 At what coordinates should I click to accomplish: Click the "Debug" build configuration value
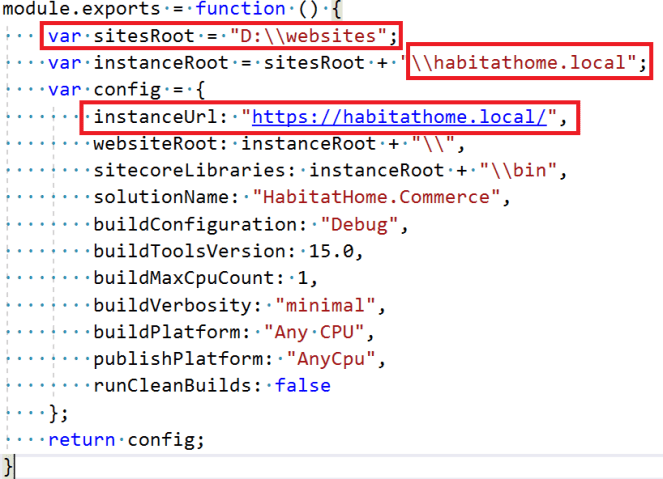point(357,223)
